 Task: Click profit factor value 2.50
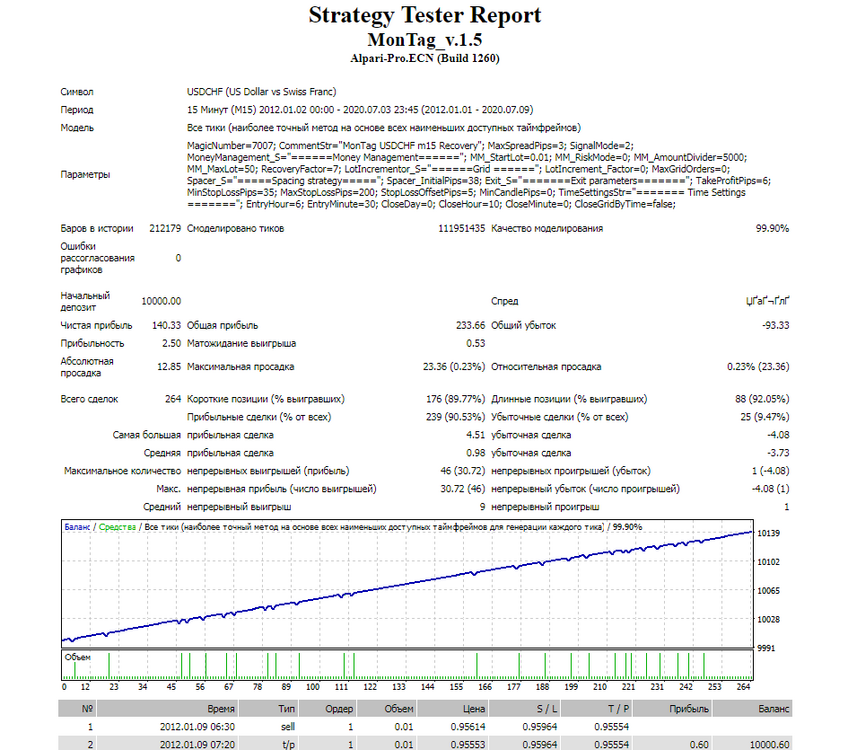click(171, 343)
